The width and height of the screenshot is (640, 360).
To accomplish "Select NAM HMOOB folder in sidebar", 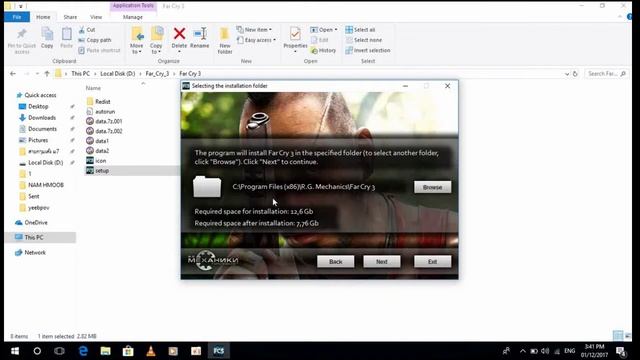I will click(46, 185).
